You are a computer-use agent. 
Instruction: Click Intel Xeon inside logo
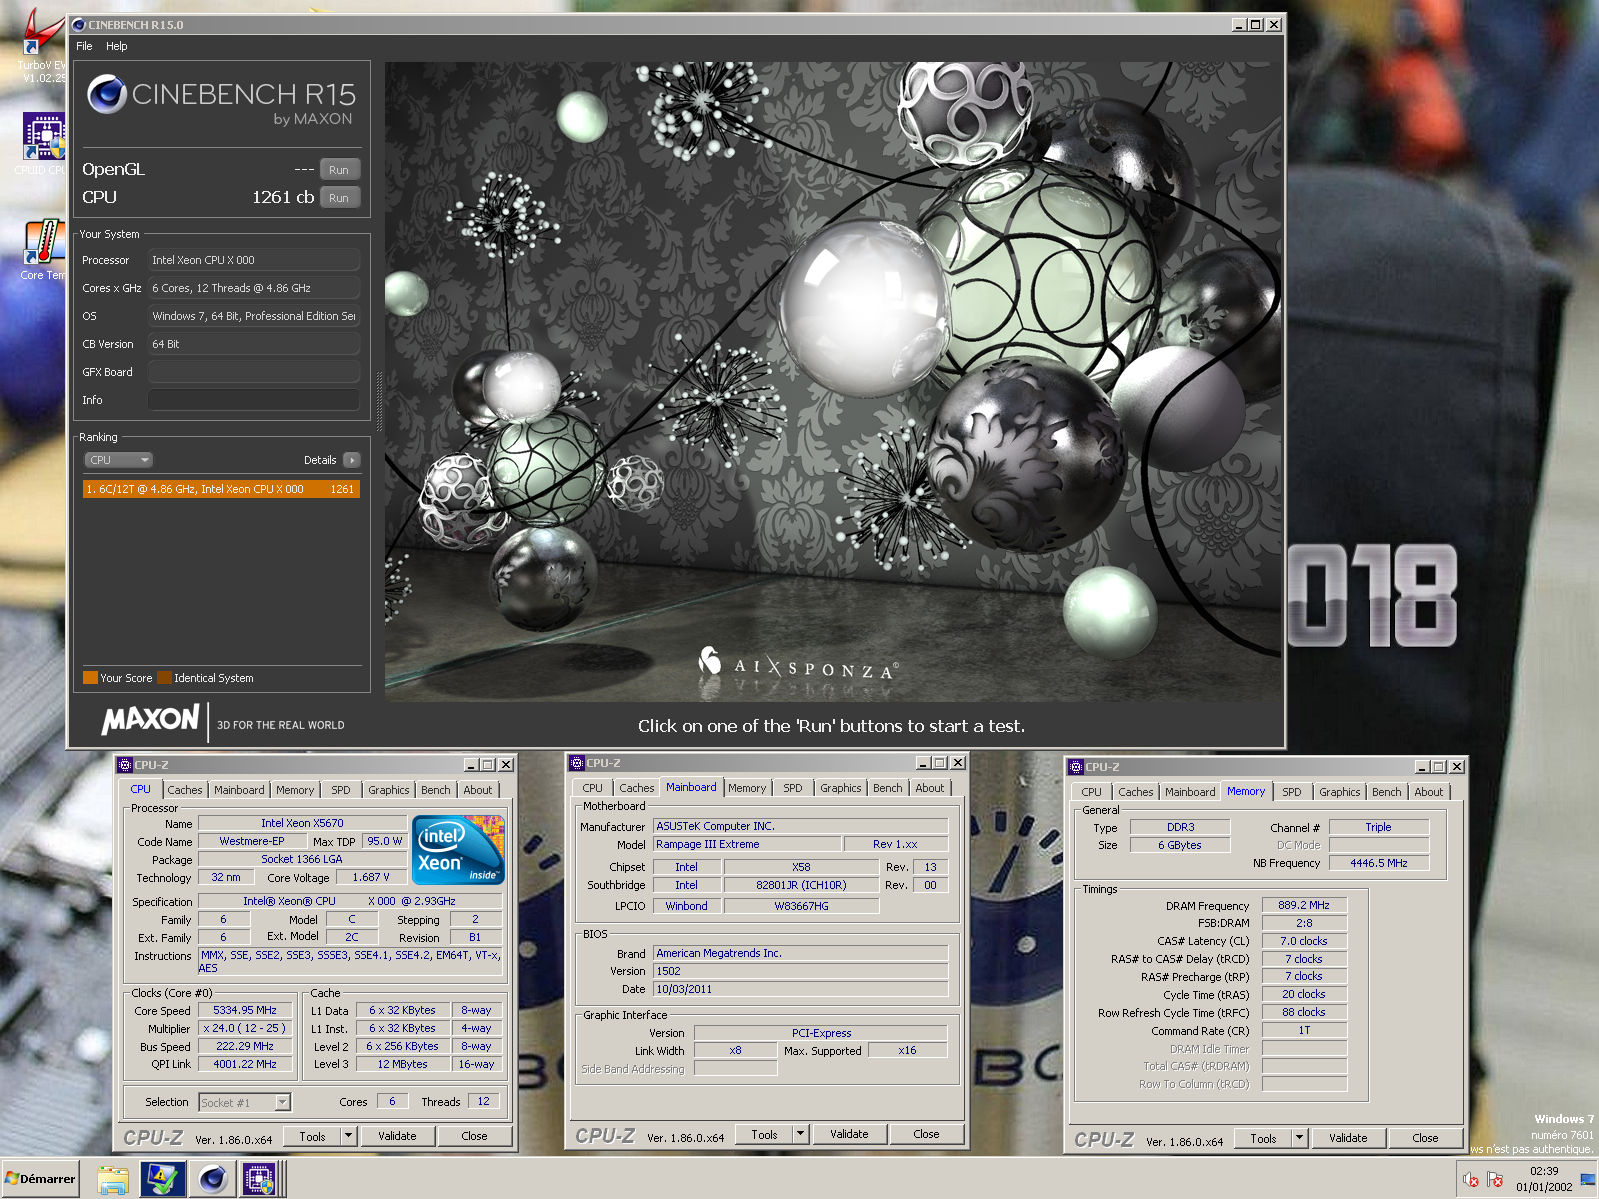458,850
